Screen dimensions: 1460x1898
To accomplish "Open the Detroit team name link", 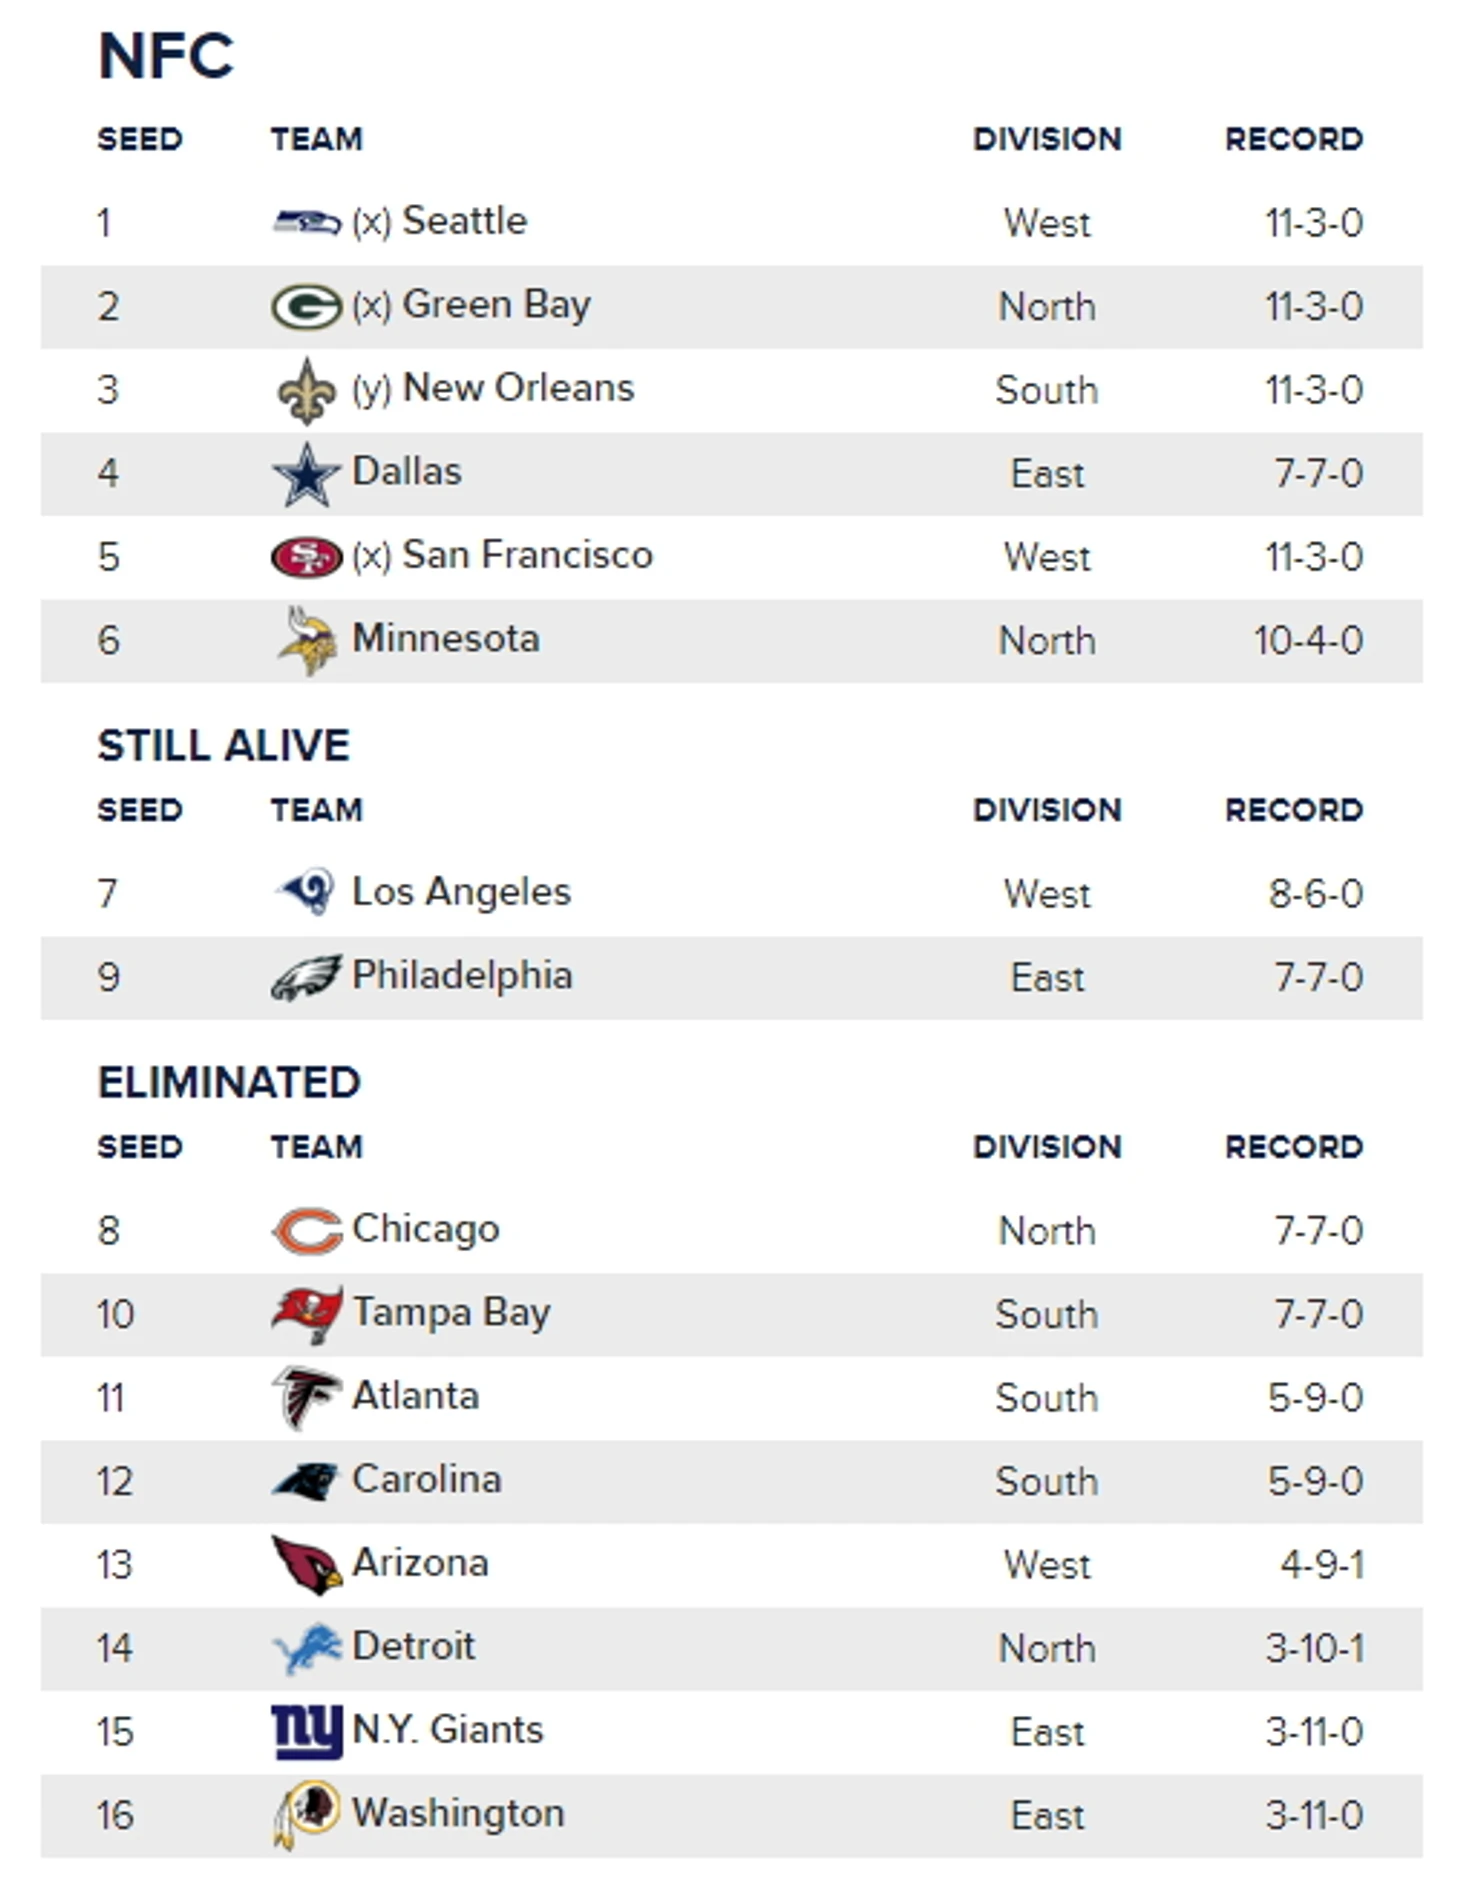I will coord(413,1646).
